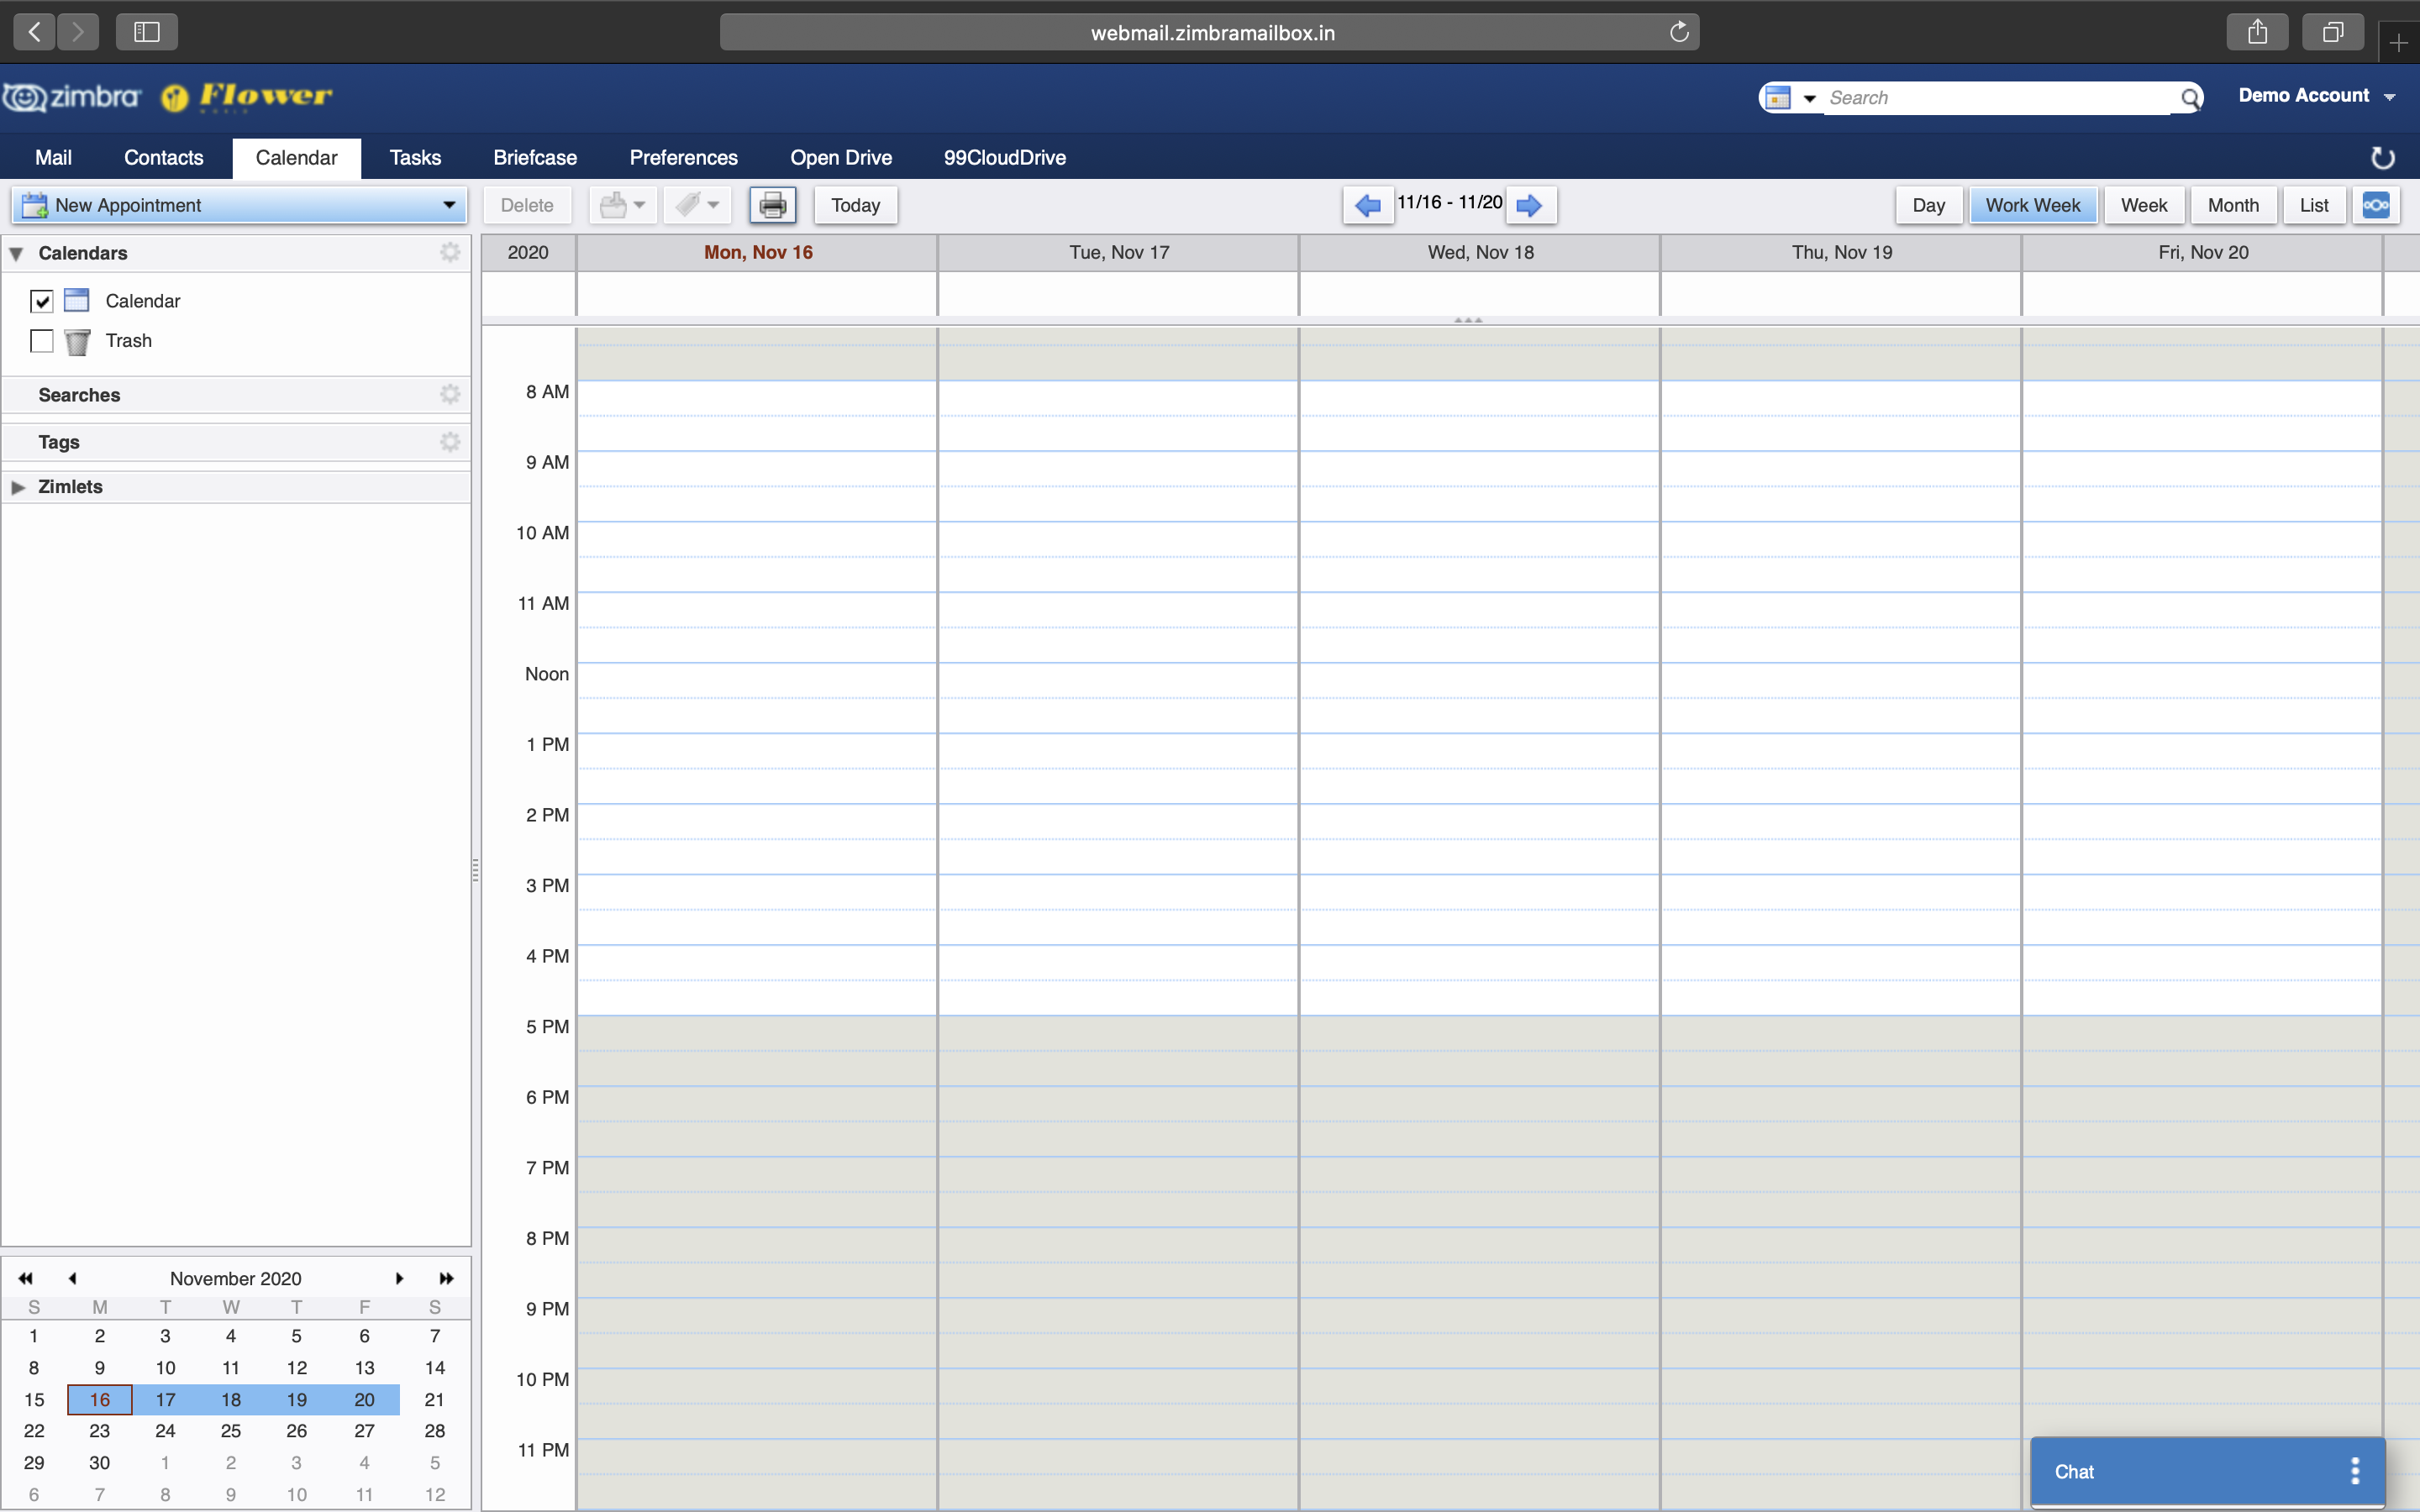Switch to Month view
This screenshot has height=1512, width=2420.
[2232, 205]
